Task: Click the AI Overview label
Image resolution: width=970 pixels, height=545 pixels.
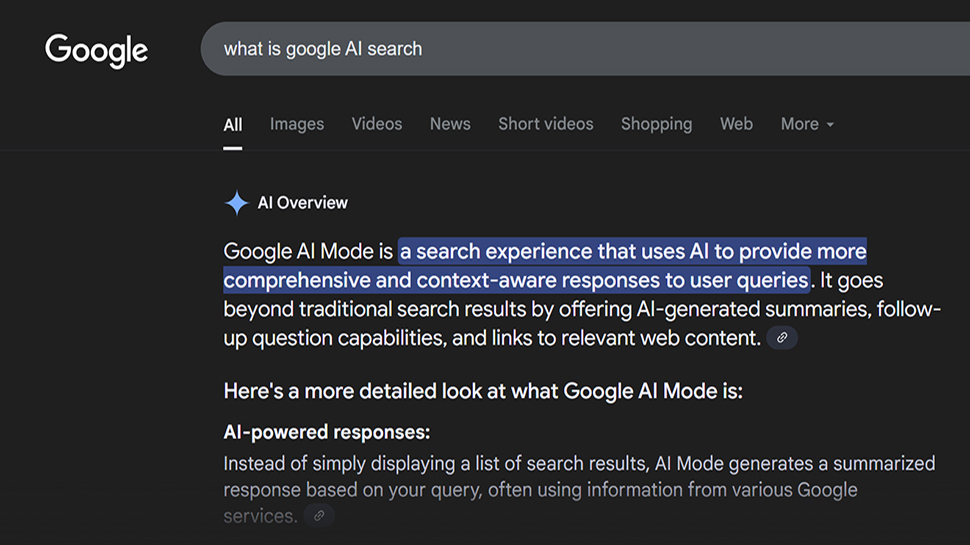Action: [x=303, y=203]
